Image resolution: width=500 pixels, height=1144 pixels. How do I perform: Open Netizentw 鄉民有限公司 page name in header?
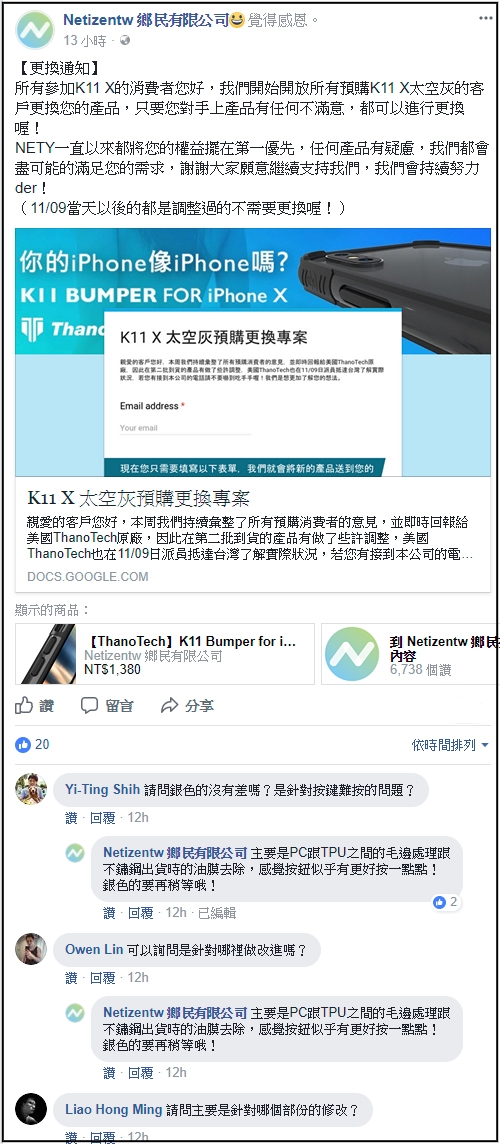click(146, 20)
